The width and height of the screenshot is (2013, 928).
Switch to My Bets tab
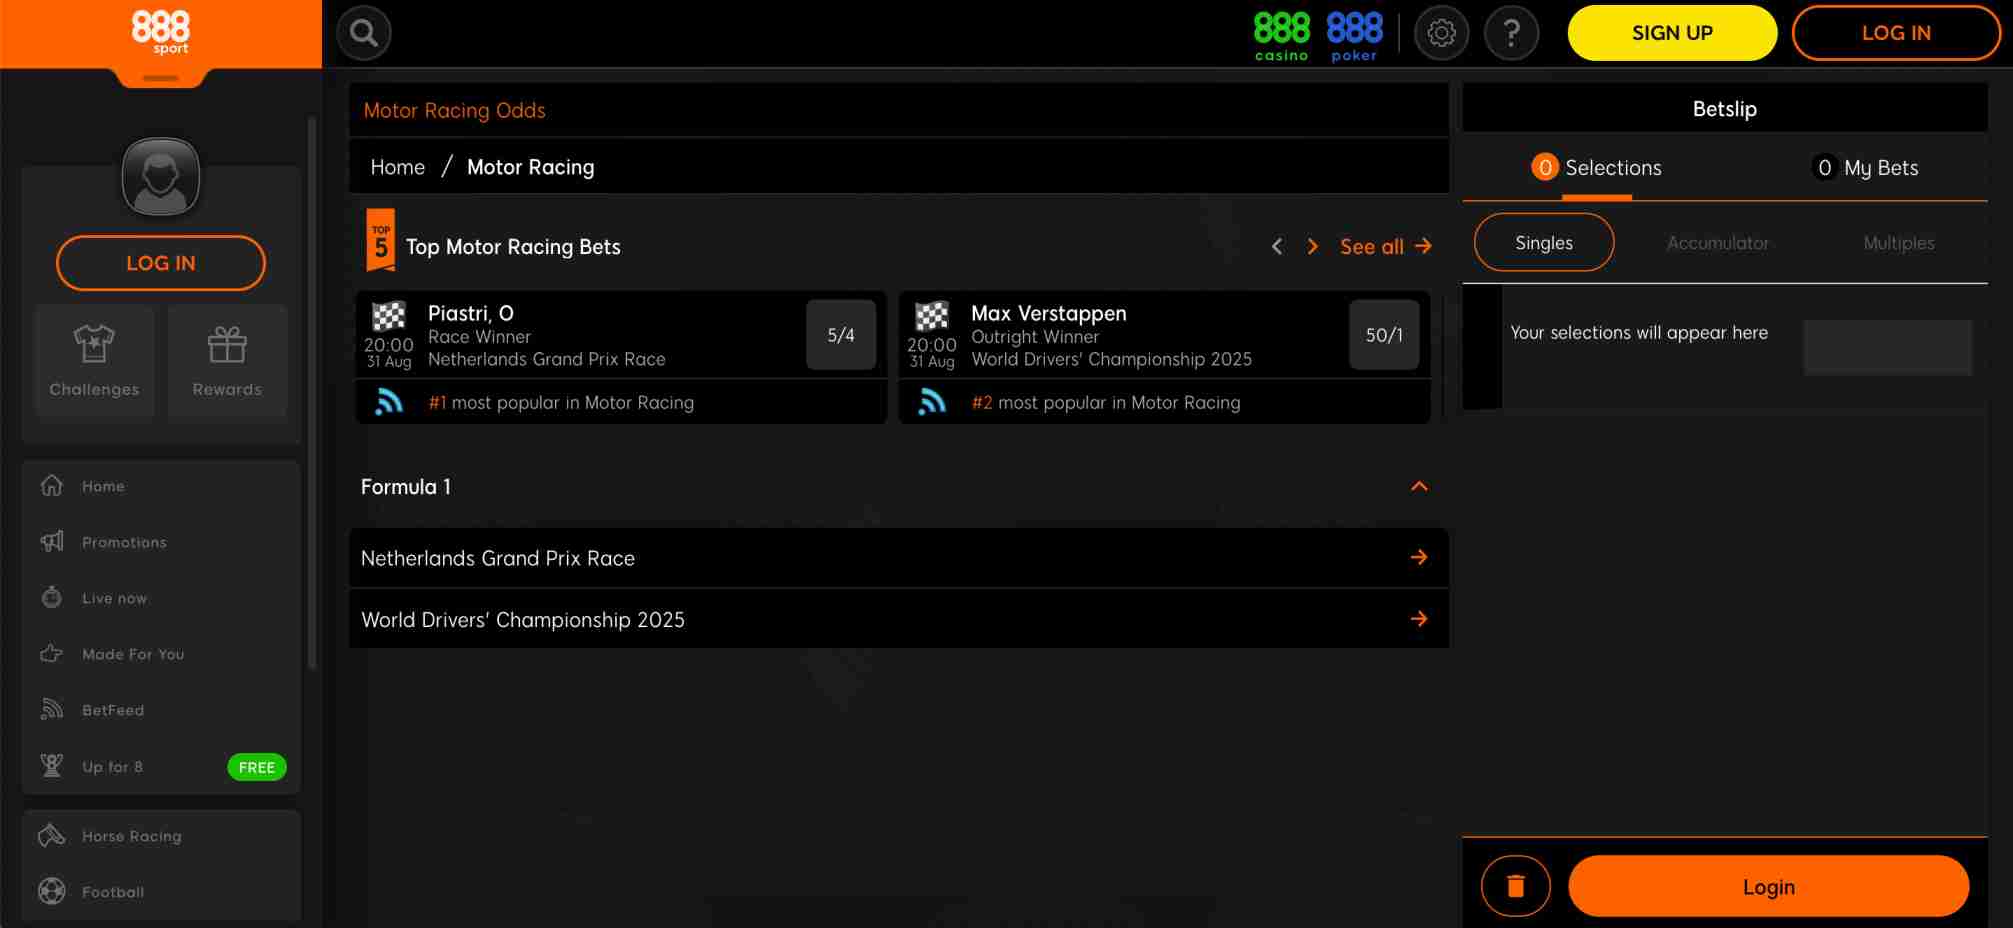coord(1865,168)
